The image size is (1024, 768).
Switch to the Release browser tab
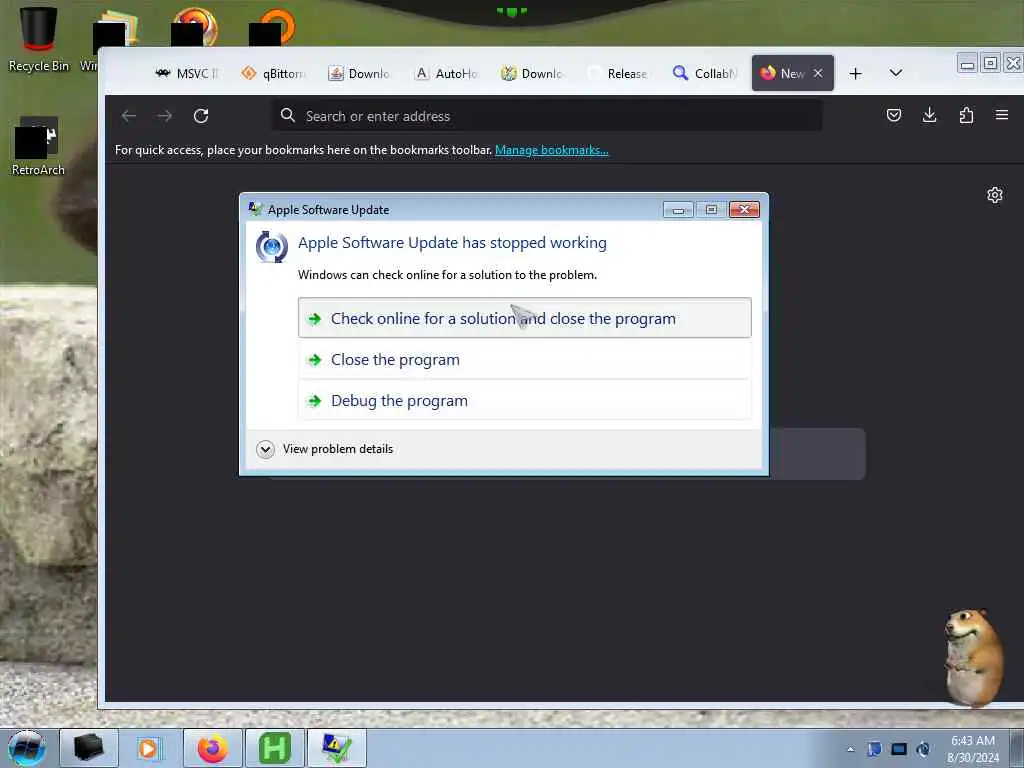pos(617,74)
